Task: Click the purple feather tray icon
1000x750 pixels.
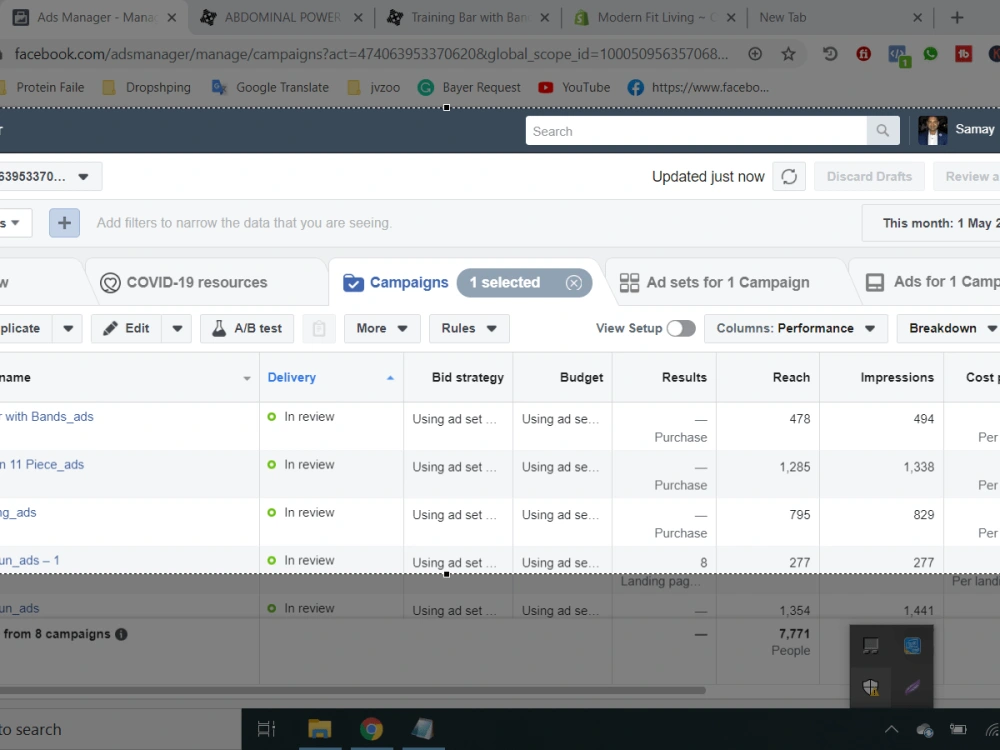Action: [x=913, y=687]
